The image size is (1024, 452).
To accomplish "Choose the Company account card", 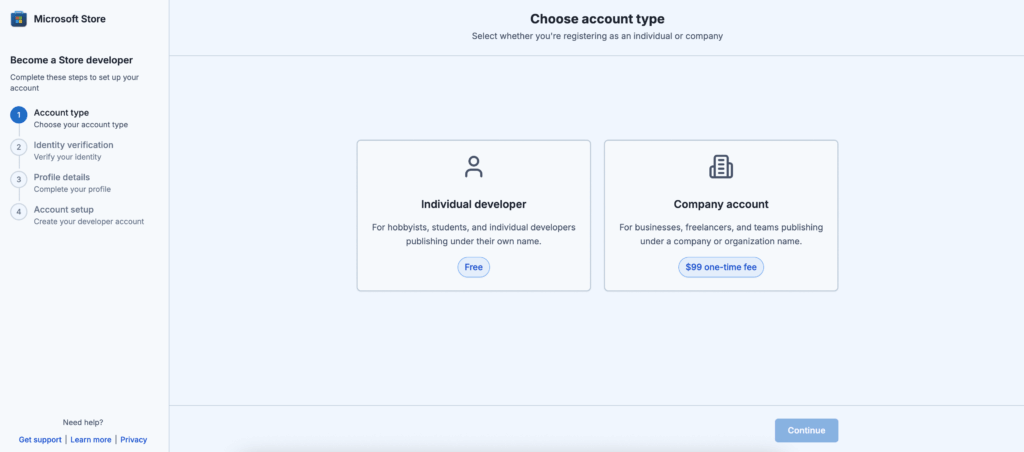I will (x=721, y=216).
